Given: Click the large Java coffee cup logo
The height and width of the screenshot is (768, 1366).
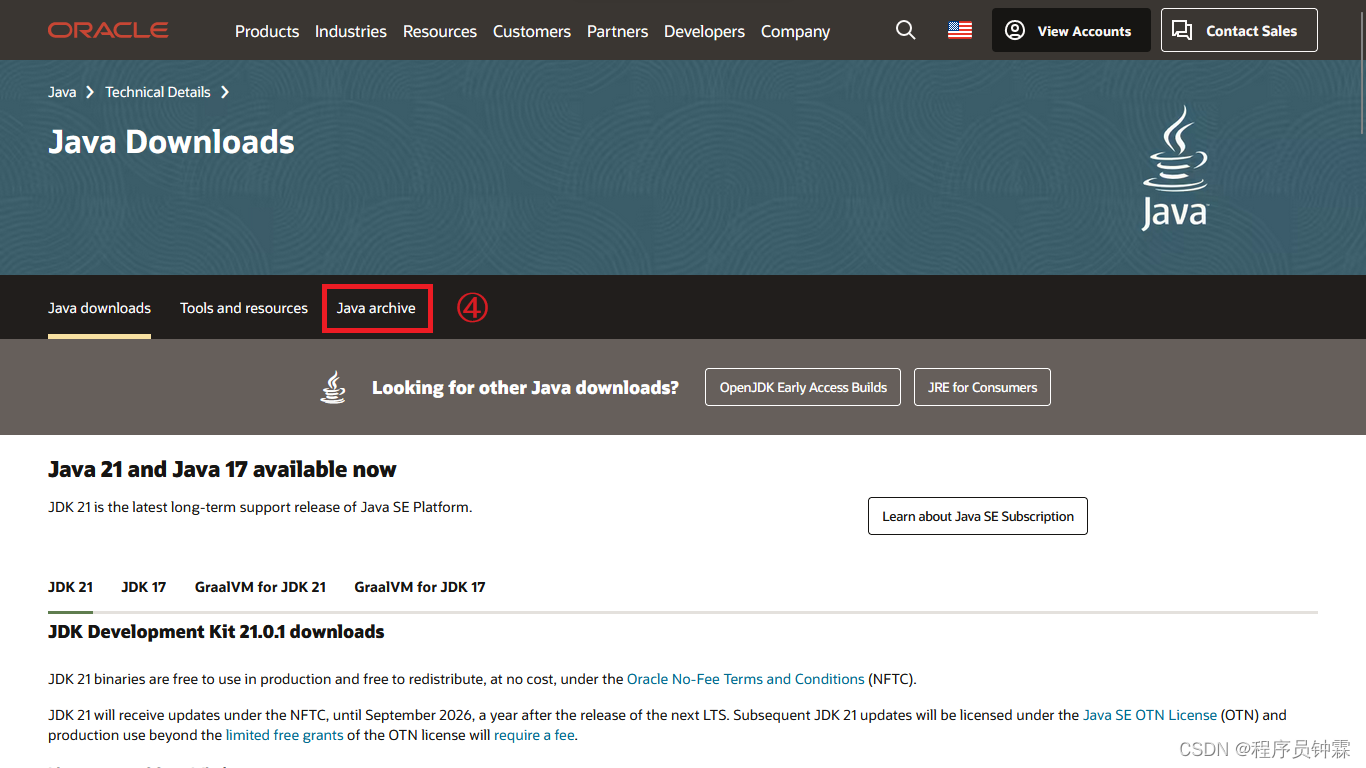Looking at the screenshot, I should pyautogui.click(x=1175, y=168).
